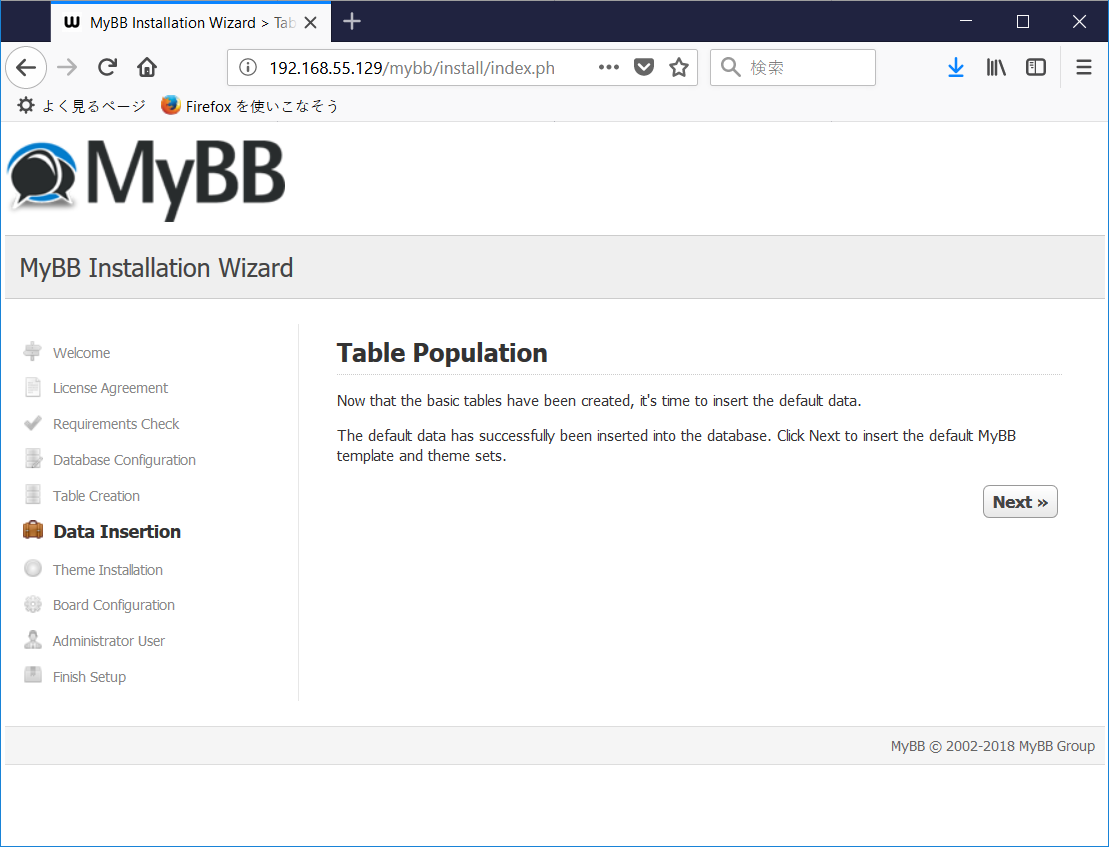Click the Database Configuration step icon

tap(33, 459)
